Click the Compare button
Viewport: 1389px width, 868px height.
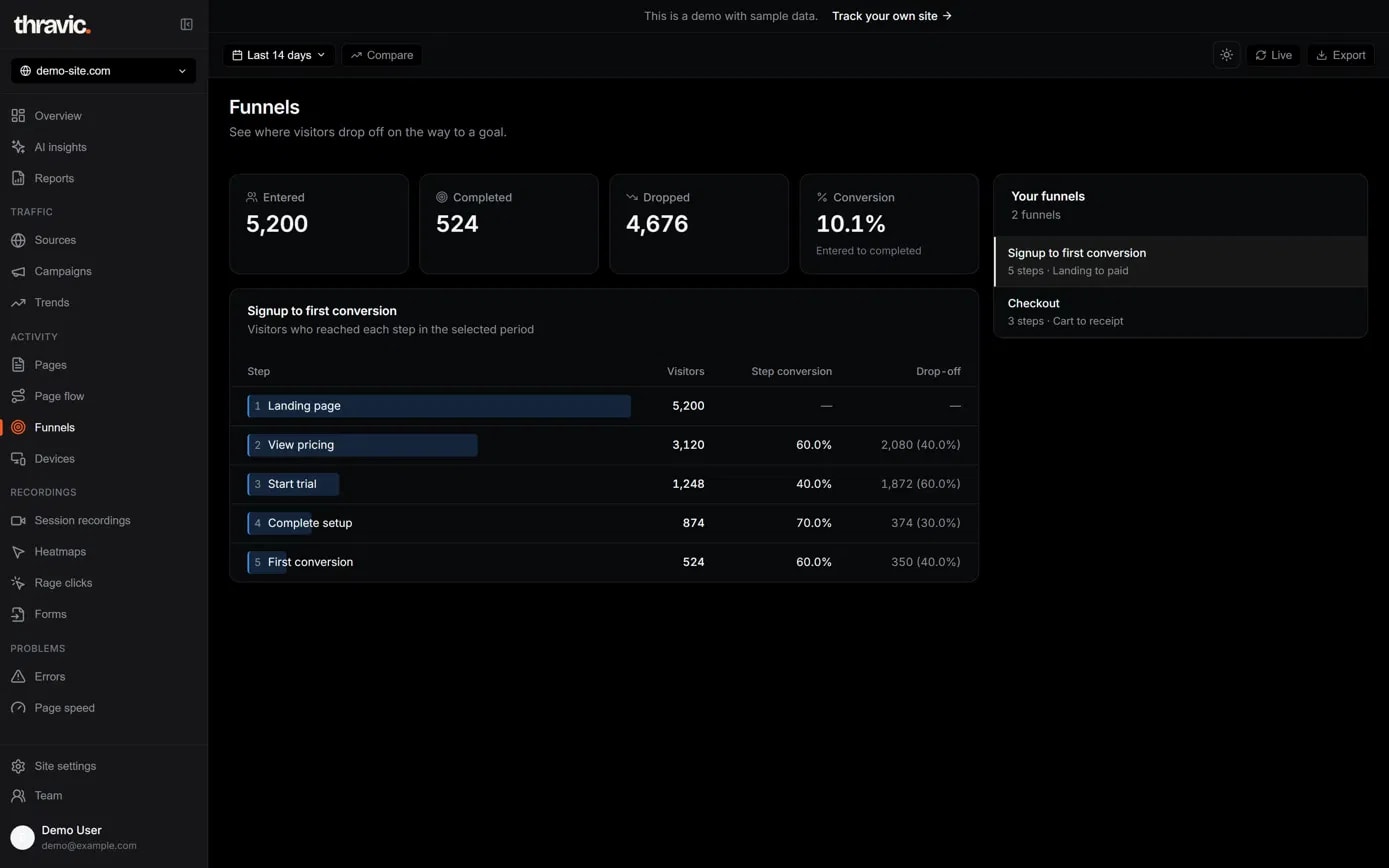(382, 55)
